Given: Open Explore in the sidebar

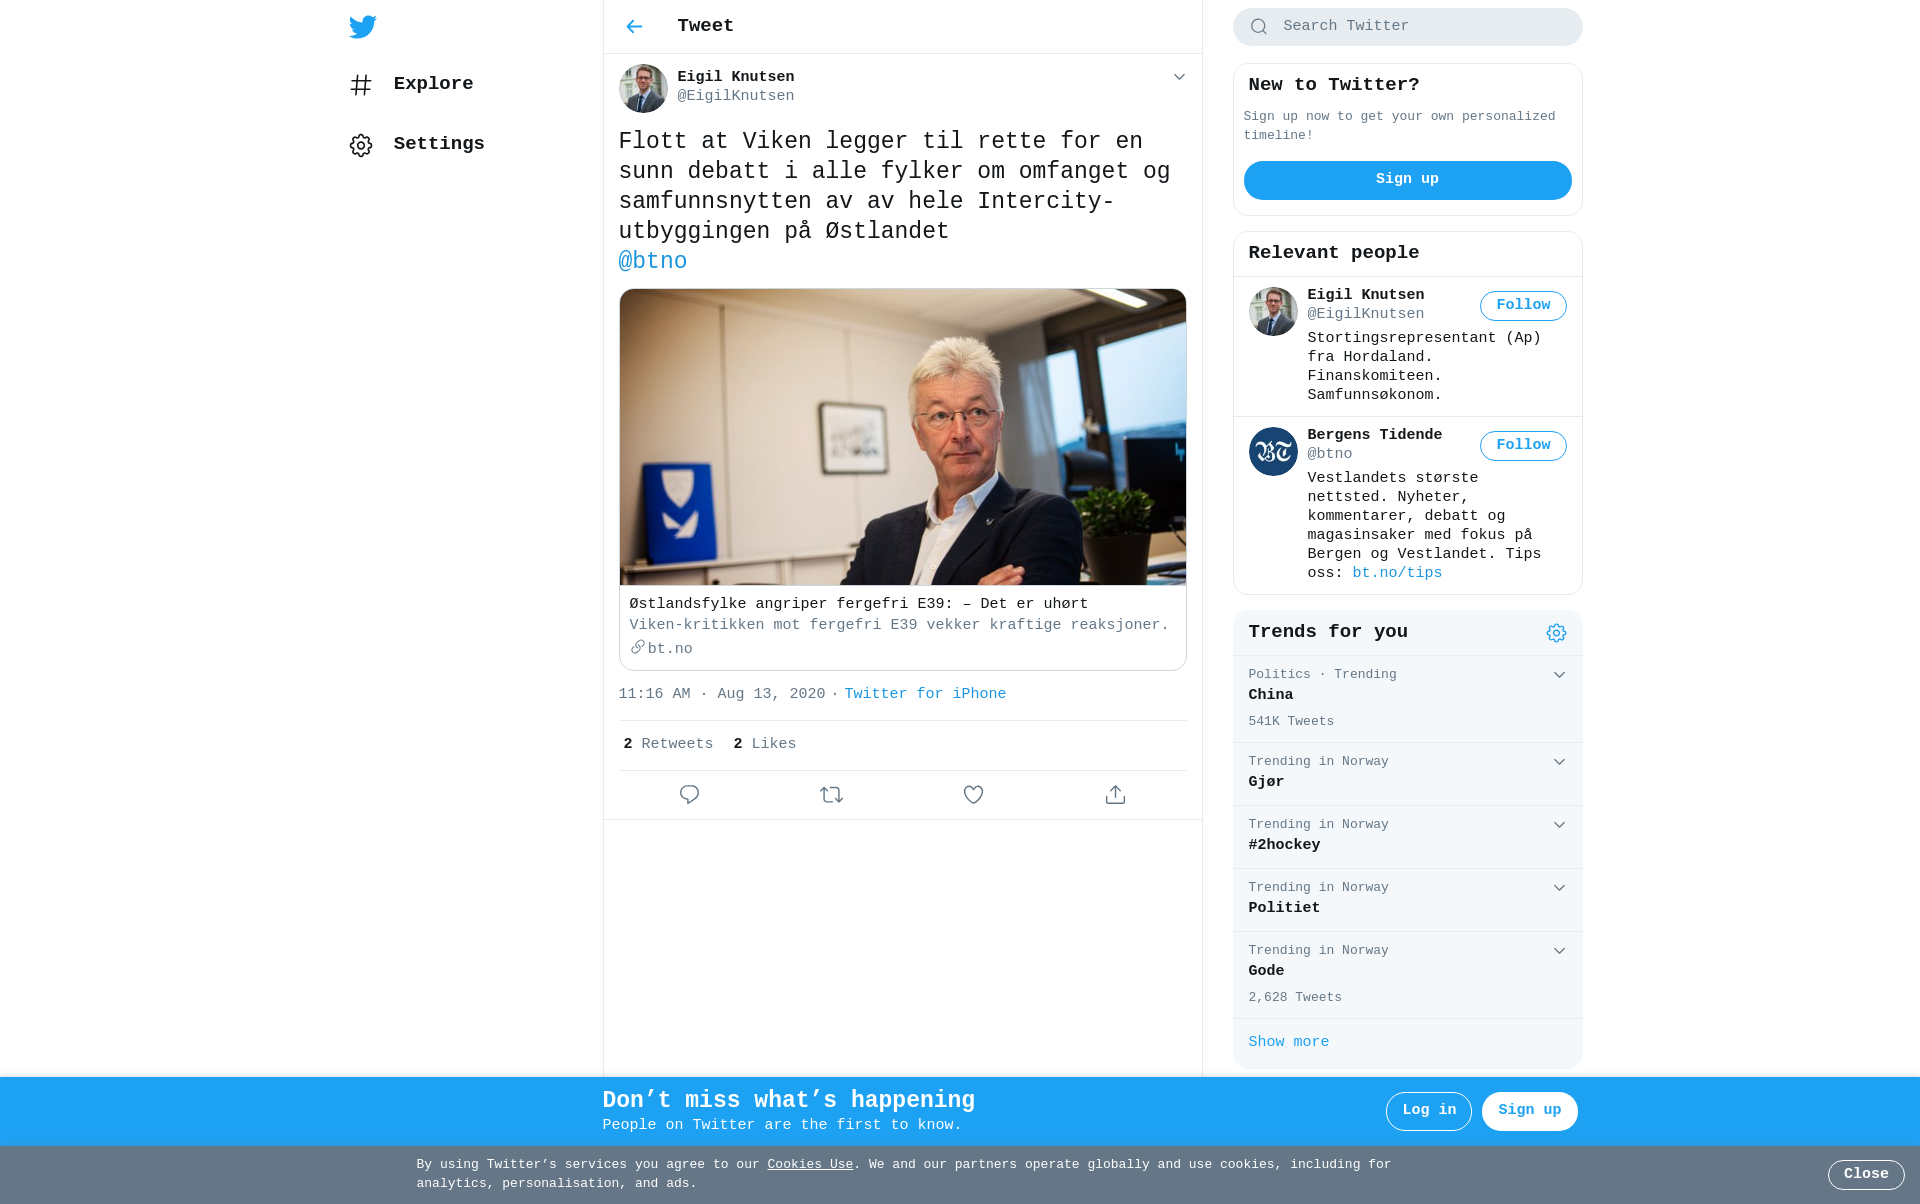Looking at the screenshot, I should pos(433,84).
